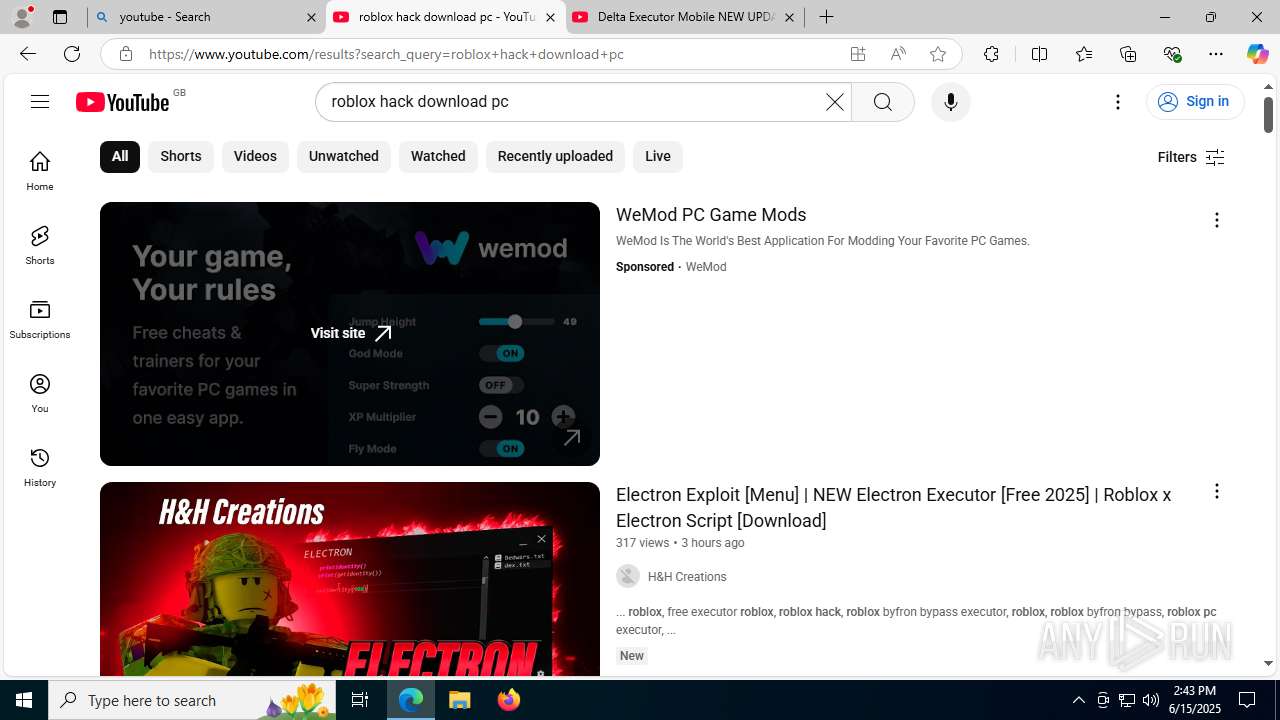
Task: Launch Firefox from taskbar
Action: click(x=509, y=700)
